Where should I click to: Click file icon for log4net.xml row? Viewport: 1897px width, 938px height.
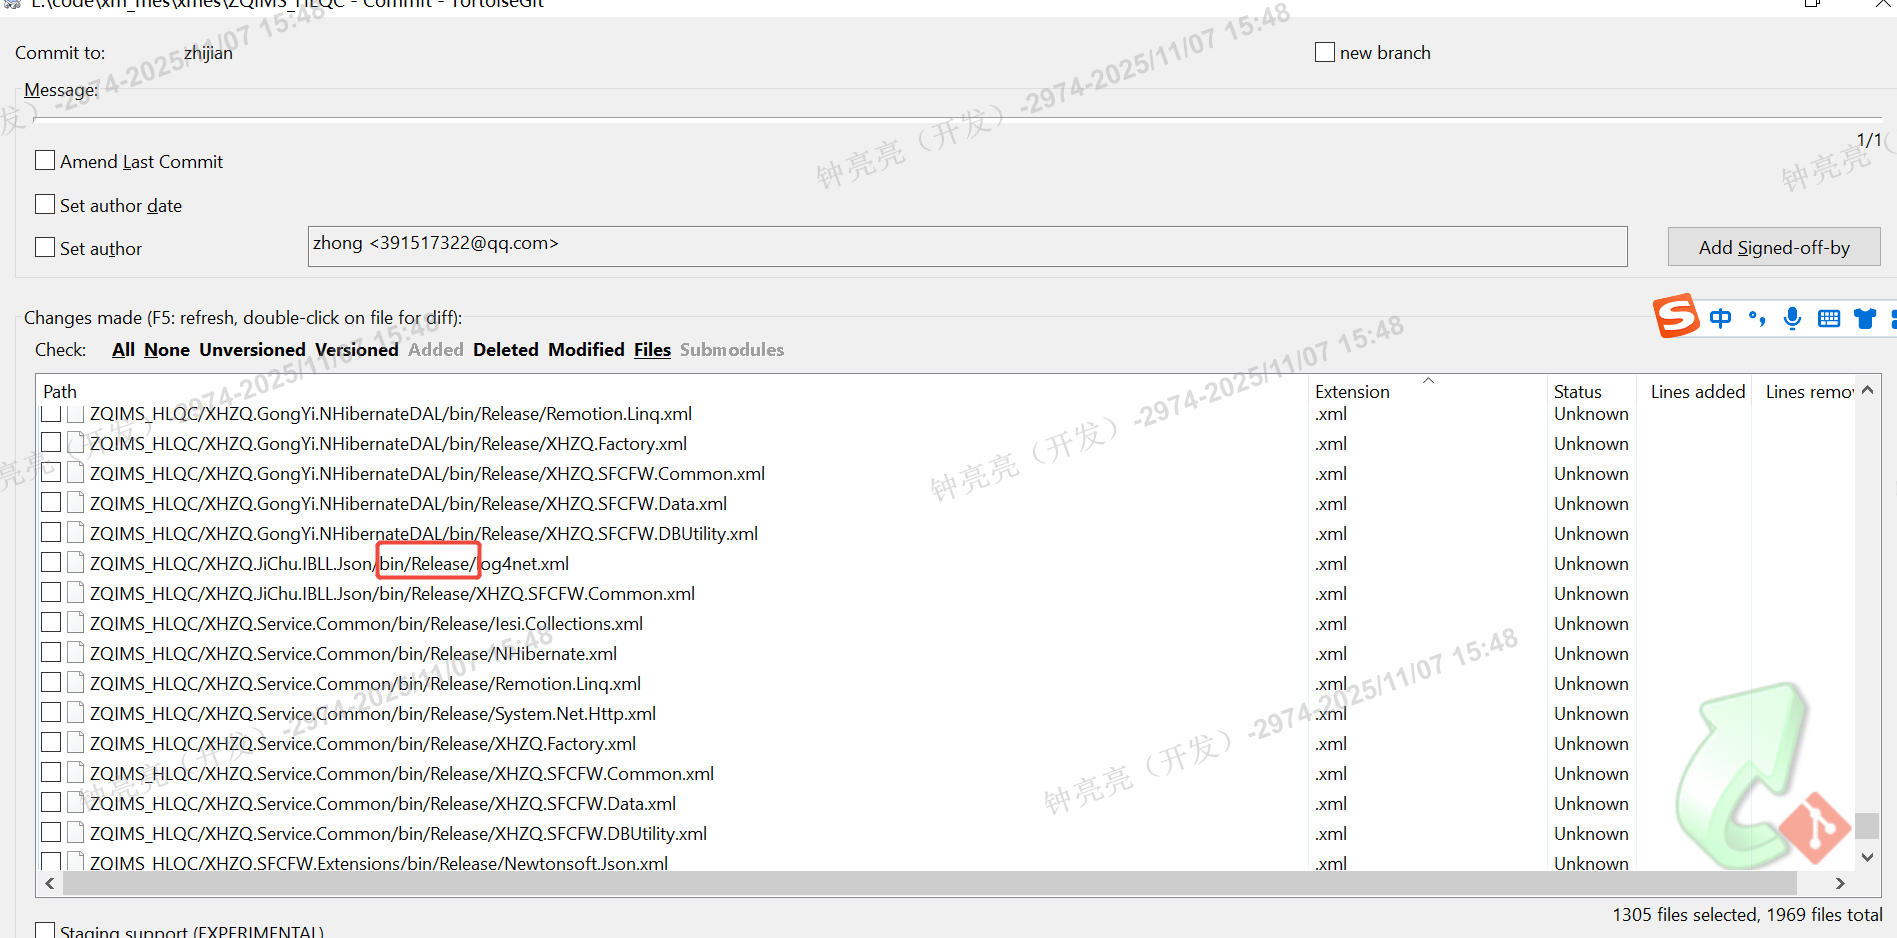pyautogui.click(x=76, y=563)
